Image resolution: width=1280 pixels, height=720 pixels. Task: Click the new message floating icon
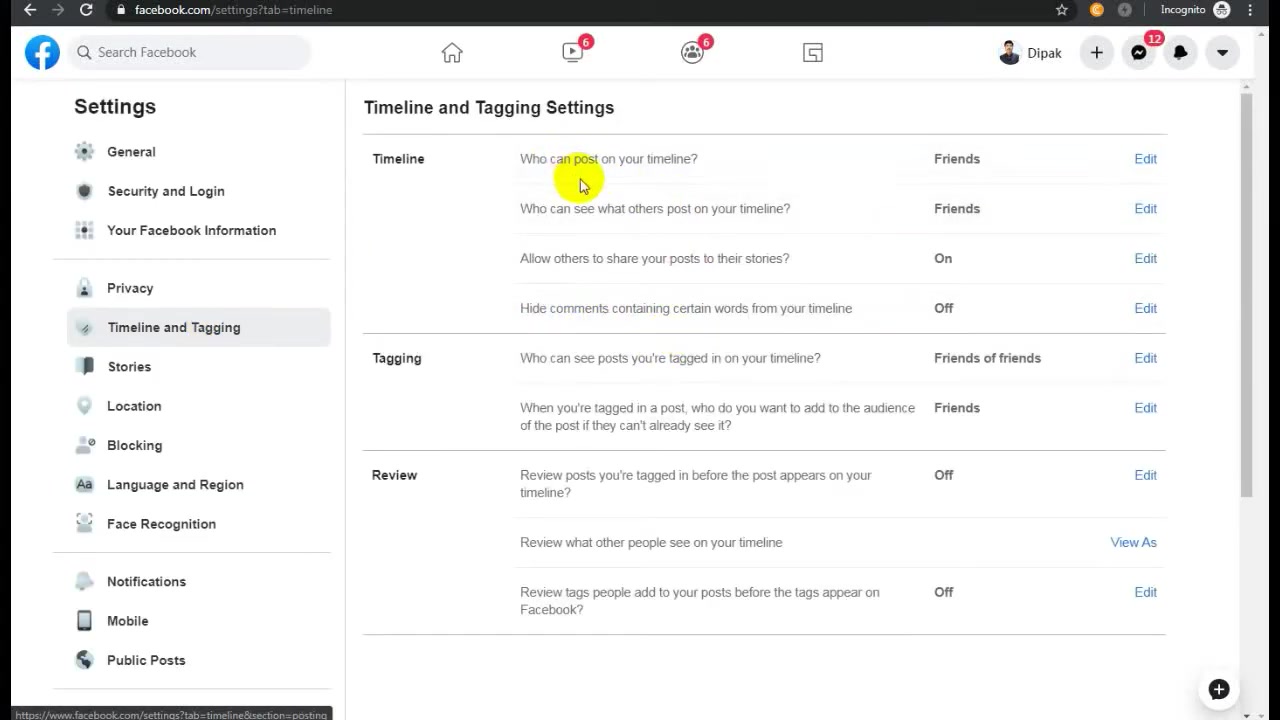click(1218, 689)
